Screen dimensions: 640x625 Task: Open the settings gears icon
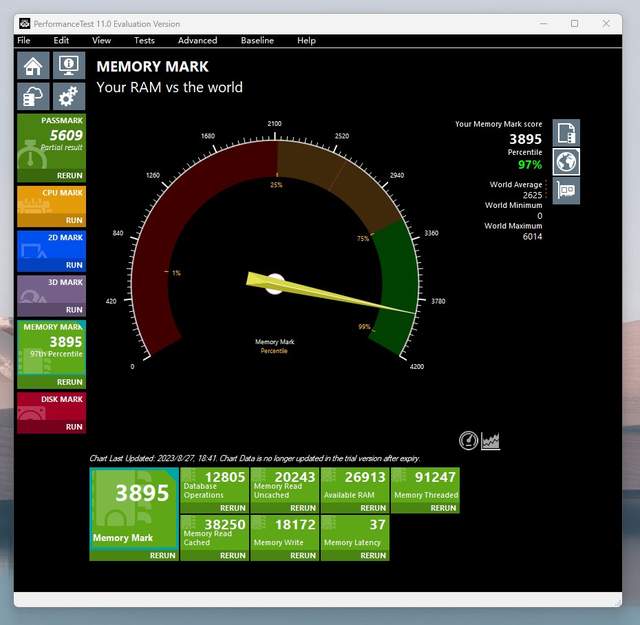[69, 97]
